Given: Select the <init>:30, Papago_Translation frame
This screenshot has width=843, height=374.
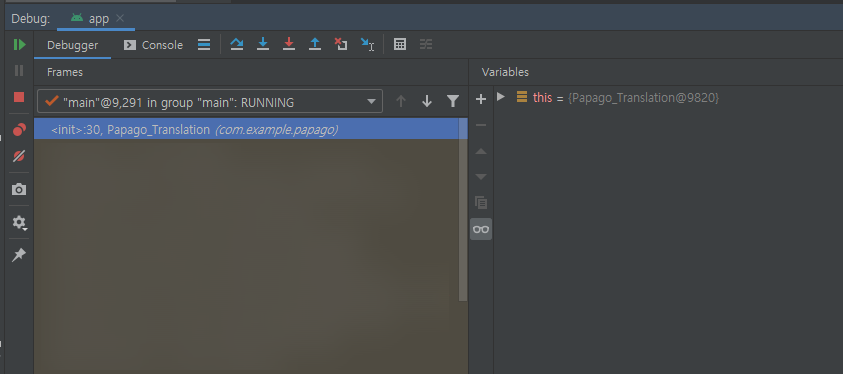Looking at the screenshot, I should (246, 130).
